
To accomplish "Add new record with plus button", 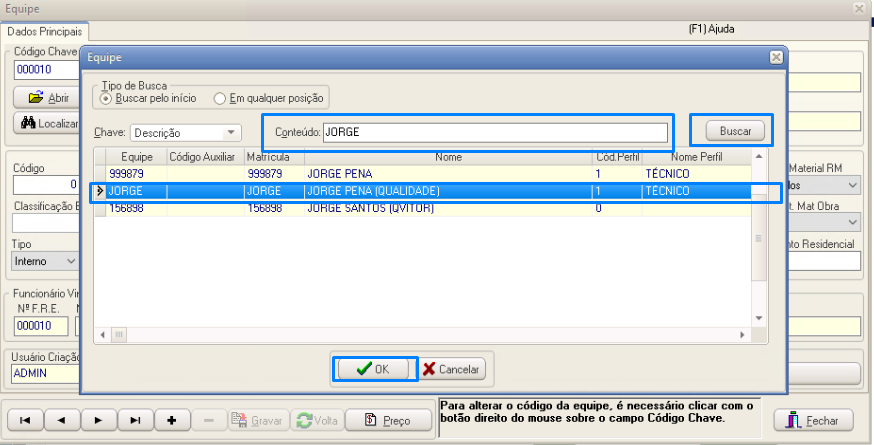I will [x=172, y=420].
